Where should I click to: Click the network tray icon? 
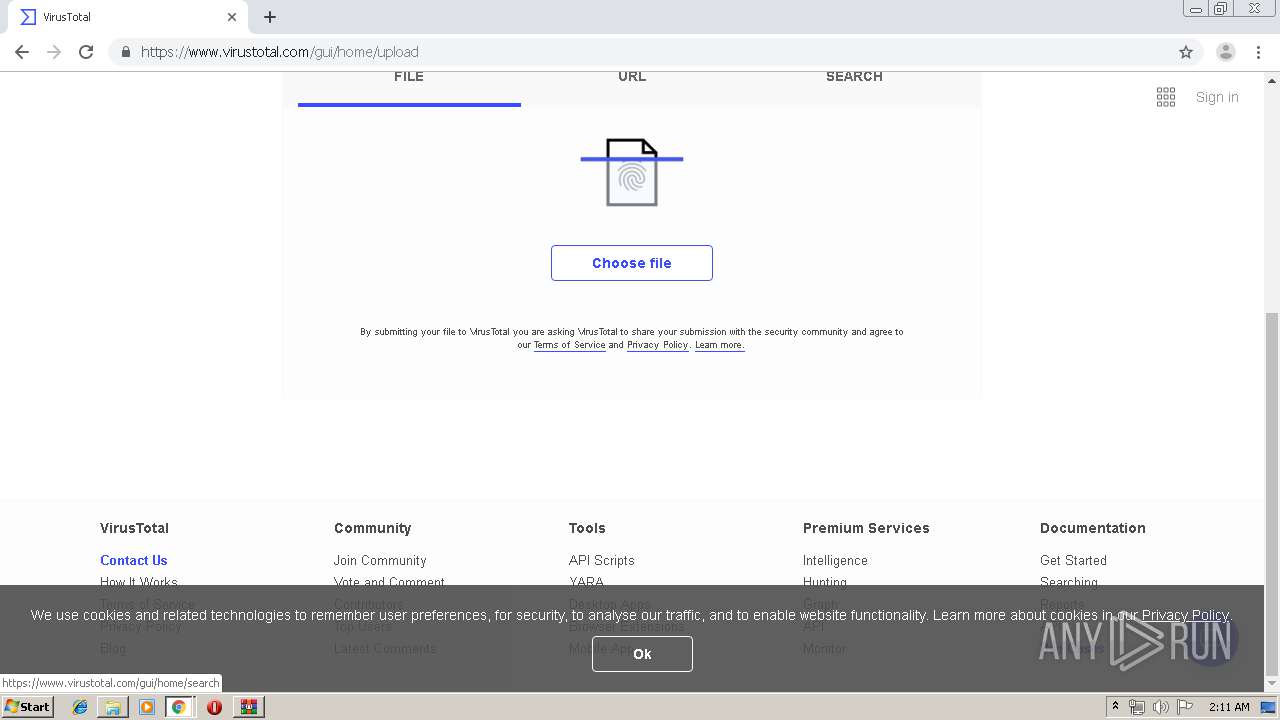tap(1137, 707)
